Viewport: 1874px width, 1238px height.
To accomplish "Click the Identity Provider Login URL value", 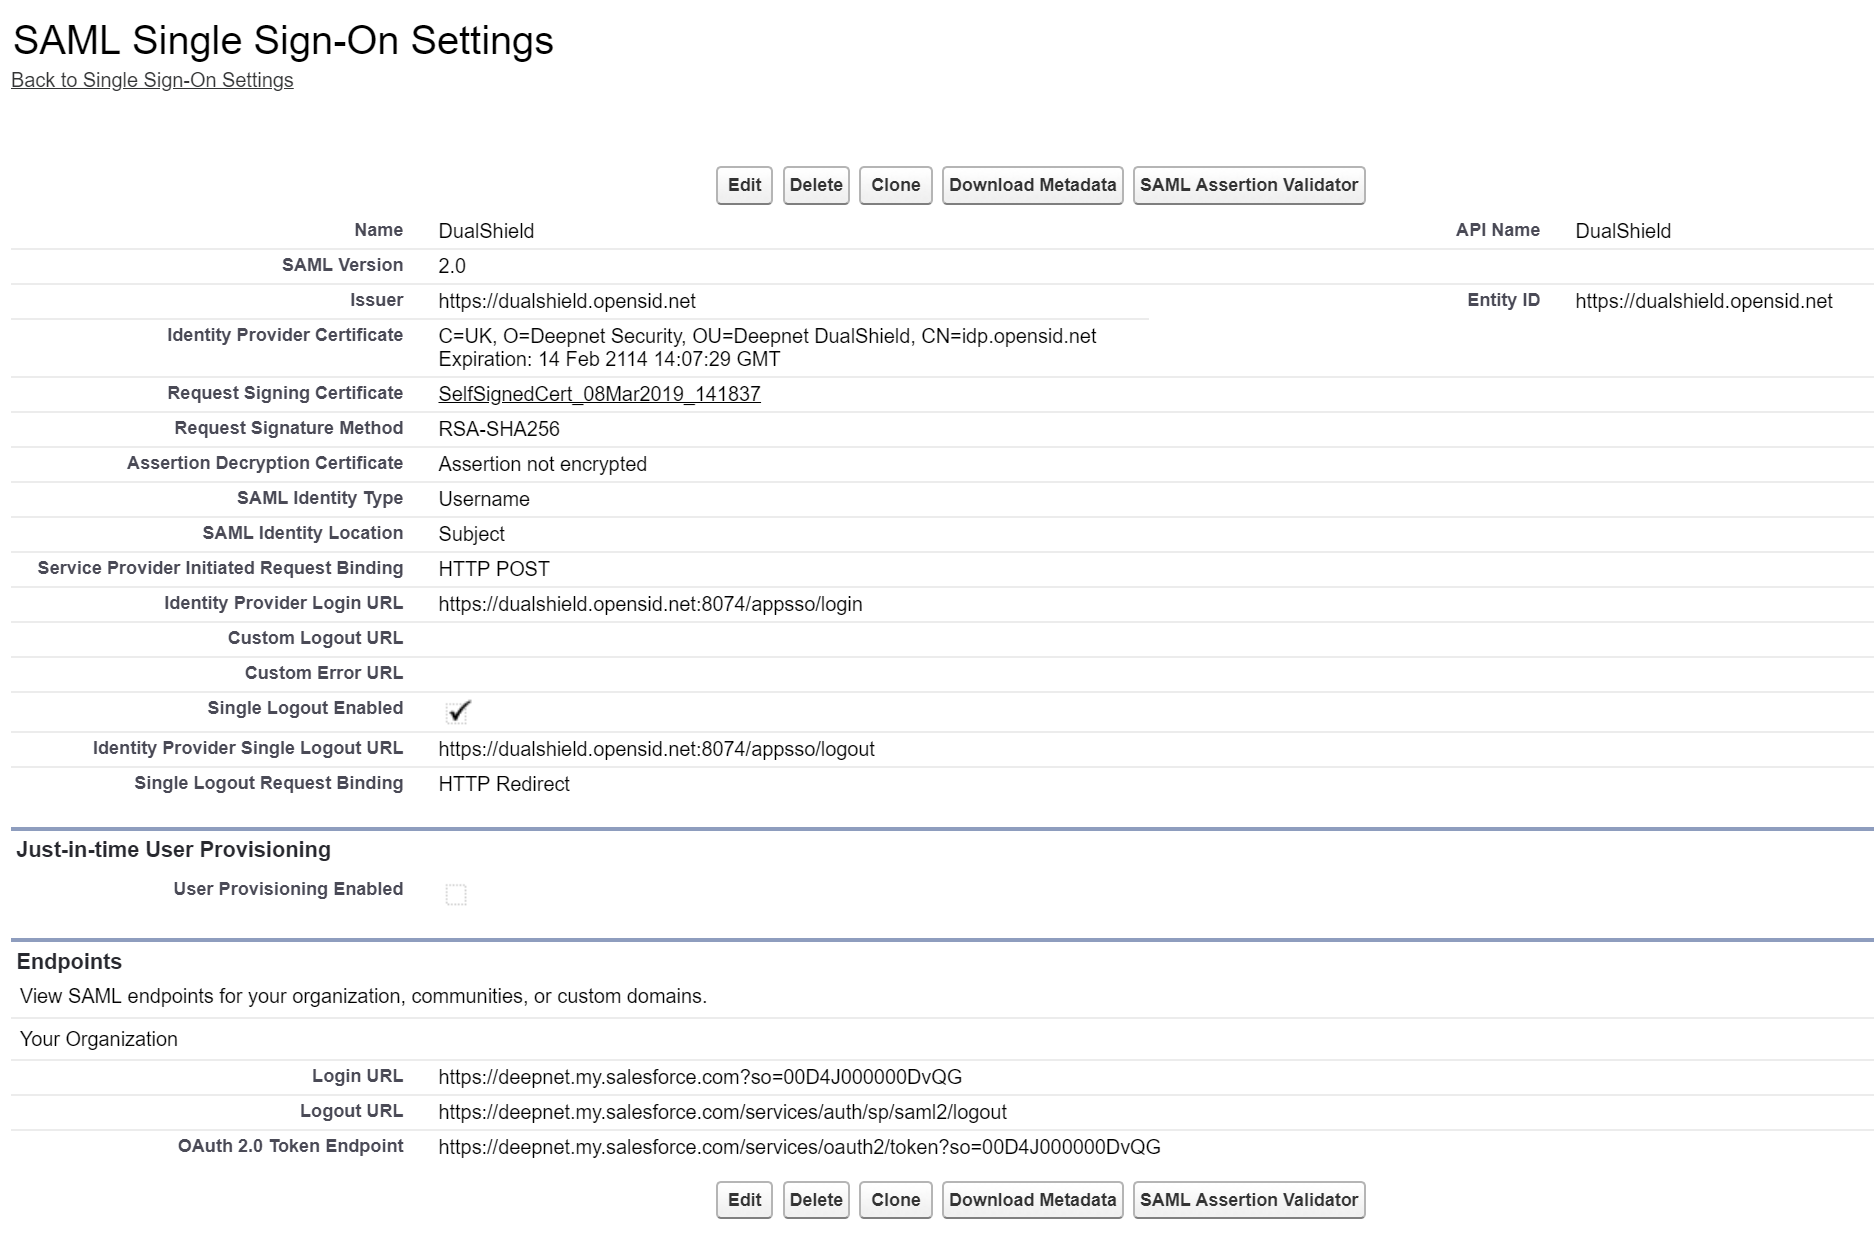I will tap(650, 604).
